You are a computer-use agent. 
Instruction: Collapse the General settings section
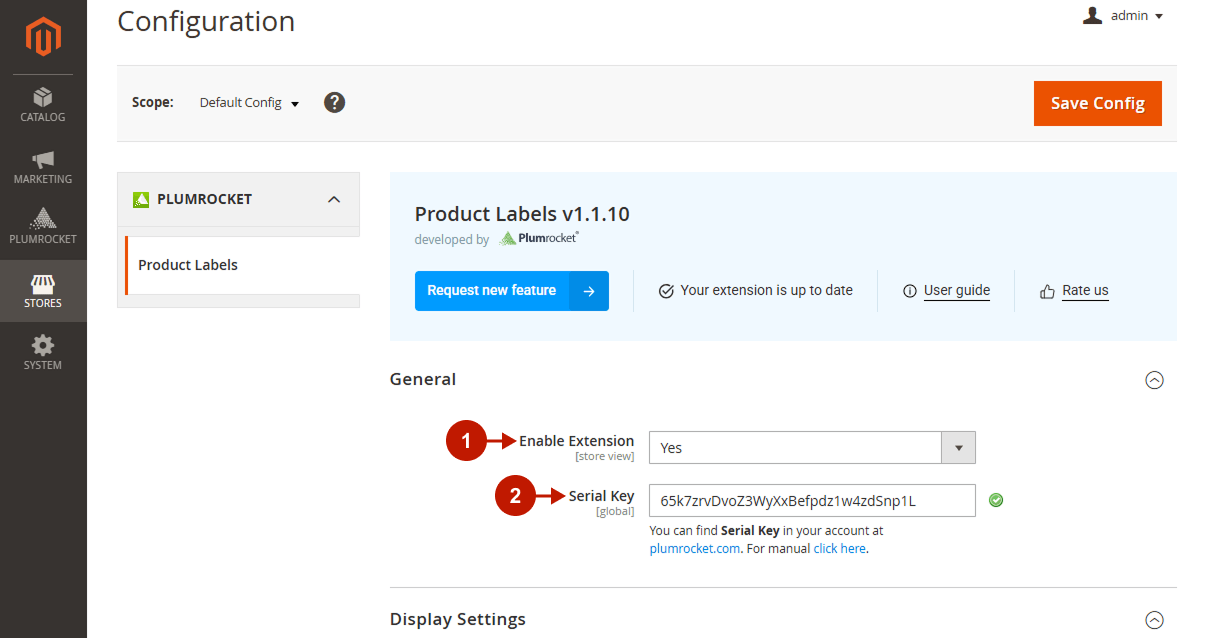tap(1154, 380)
